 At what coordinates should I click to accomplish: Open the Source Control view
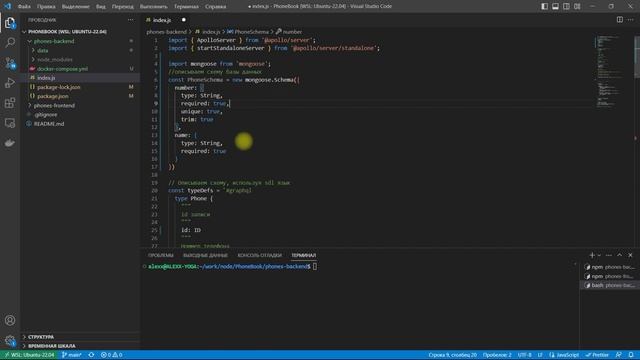pyautogui.click(x=10, y=63)
